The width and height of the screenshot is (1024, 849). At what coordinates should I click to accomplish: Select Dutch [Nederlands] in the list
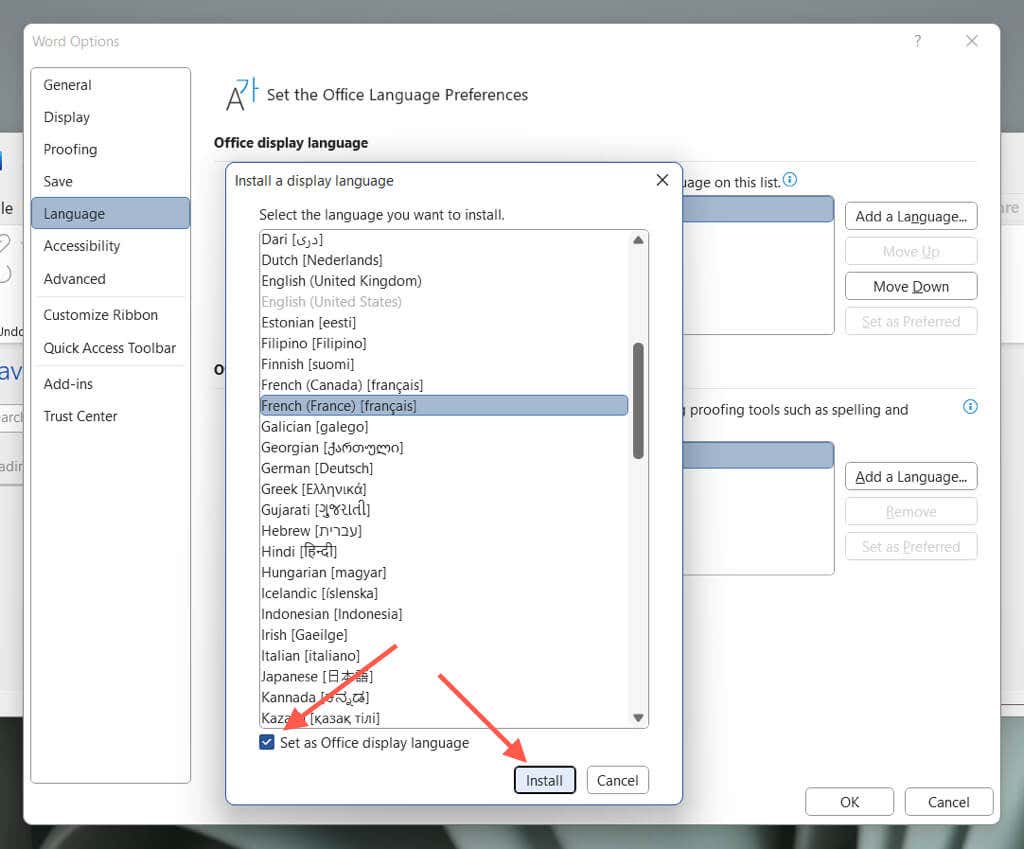pos(444,260)
